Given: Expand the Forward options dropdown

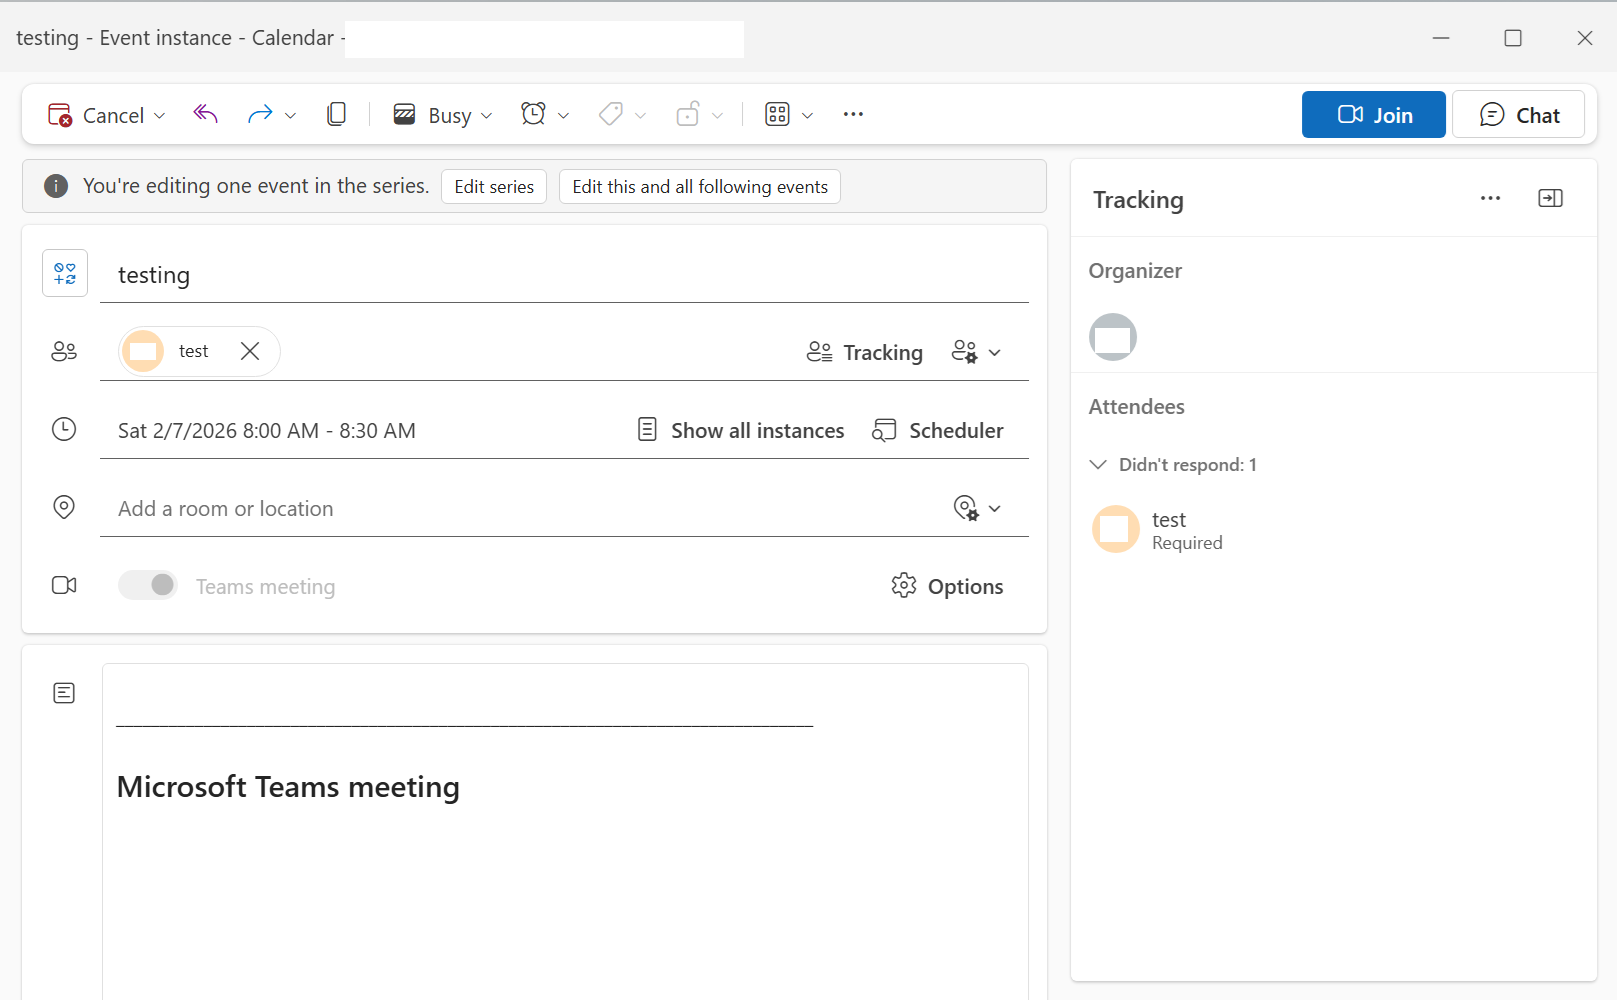Looking at the screenshot, I should tap(291, 116).
